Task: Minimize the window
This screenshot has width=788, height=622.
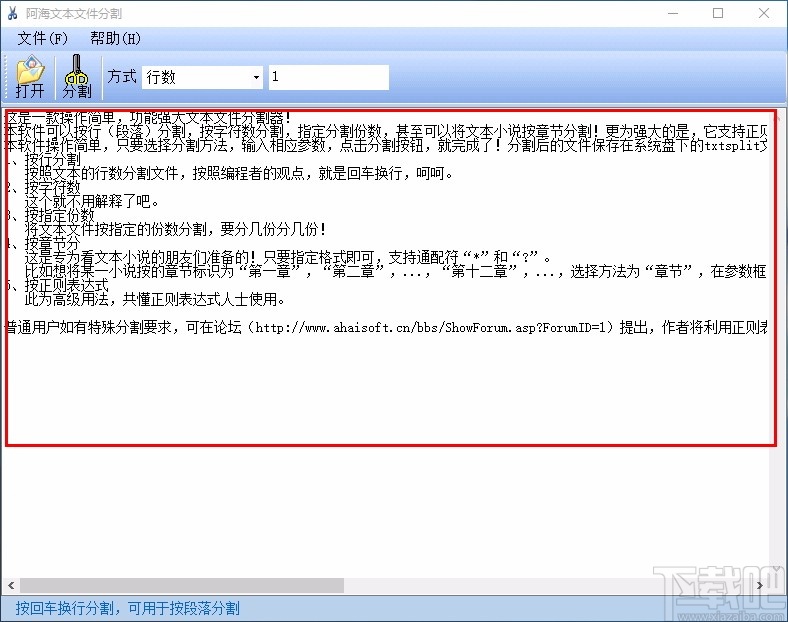Action: pos(673,14)
